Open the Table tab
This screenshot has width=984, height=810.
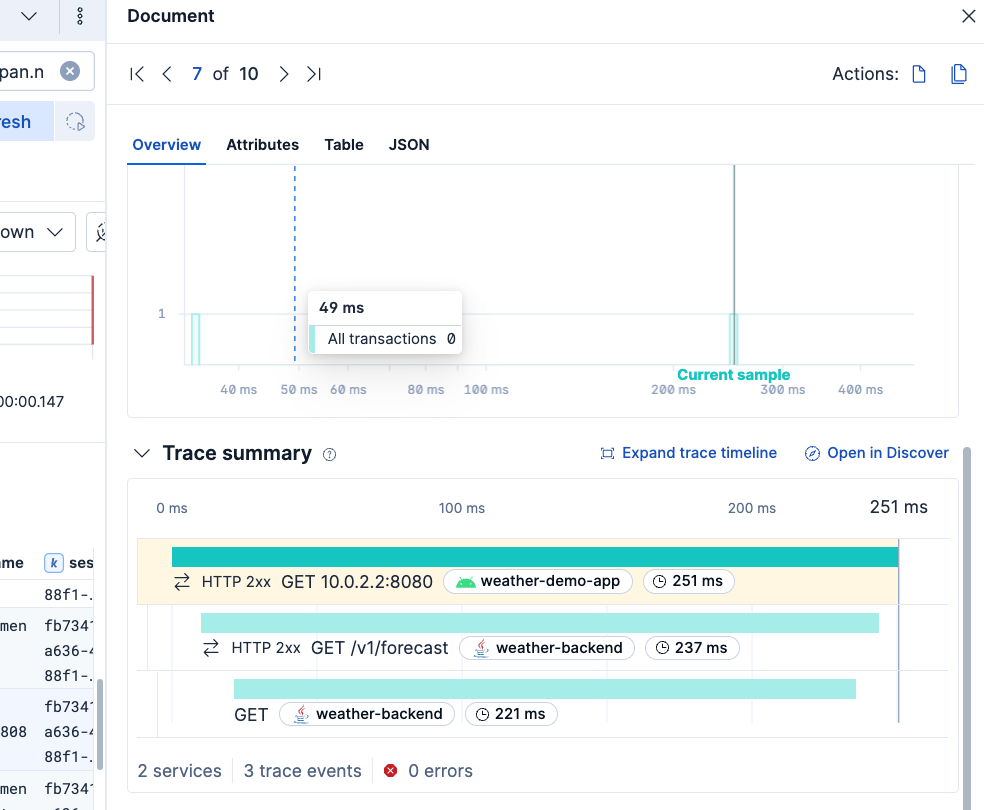coord(344,145)
